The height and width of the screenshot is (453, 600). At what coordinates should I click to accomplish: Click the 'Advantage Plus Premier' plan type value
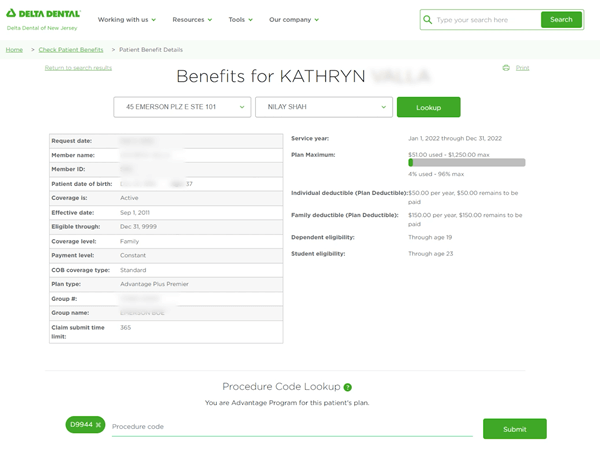(154, 284)
